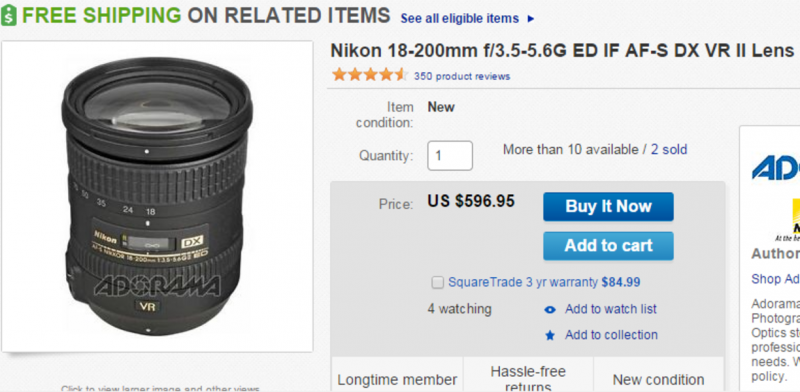Select the Hassle-free returns tab
Screen dimensions: 800x392
point(528,378)
